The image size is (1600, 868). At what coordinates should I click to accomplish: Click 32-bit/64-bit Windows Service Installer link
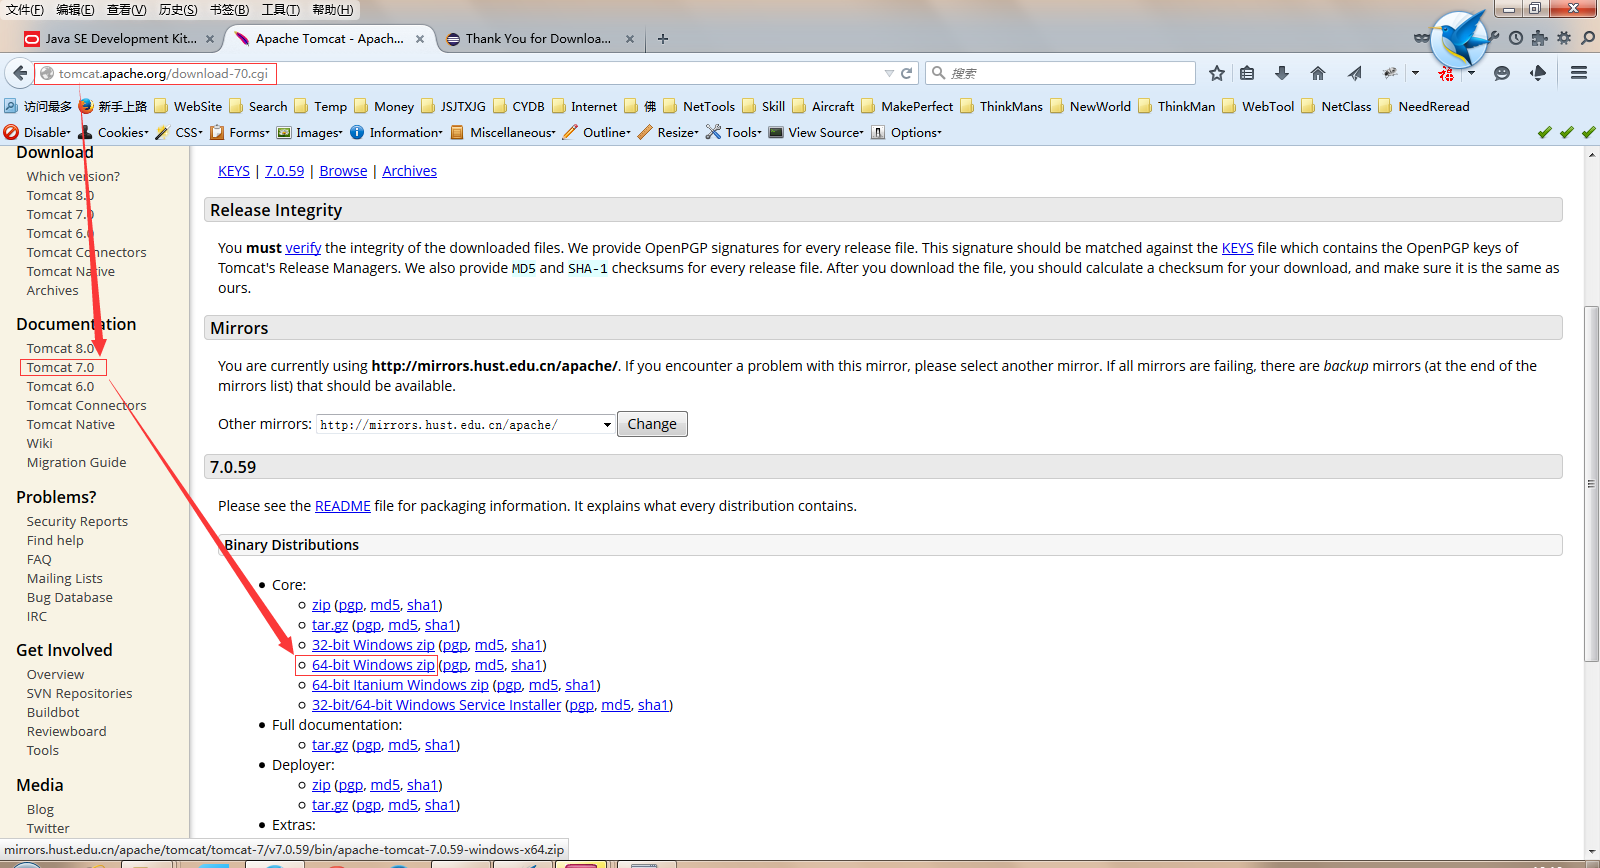pos(436,705)
